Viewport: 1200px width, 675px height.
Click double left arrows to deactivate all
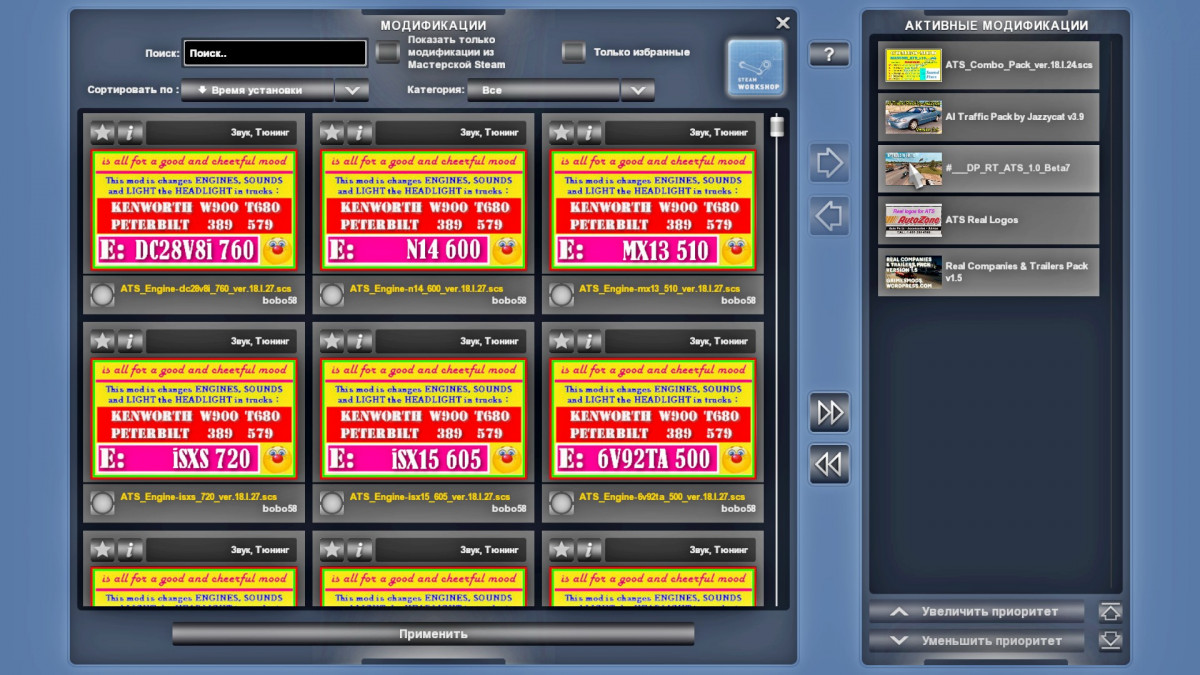[x=829, y=464]
